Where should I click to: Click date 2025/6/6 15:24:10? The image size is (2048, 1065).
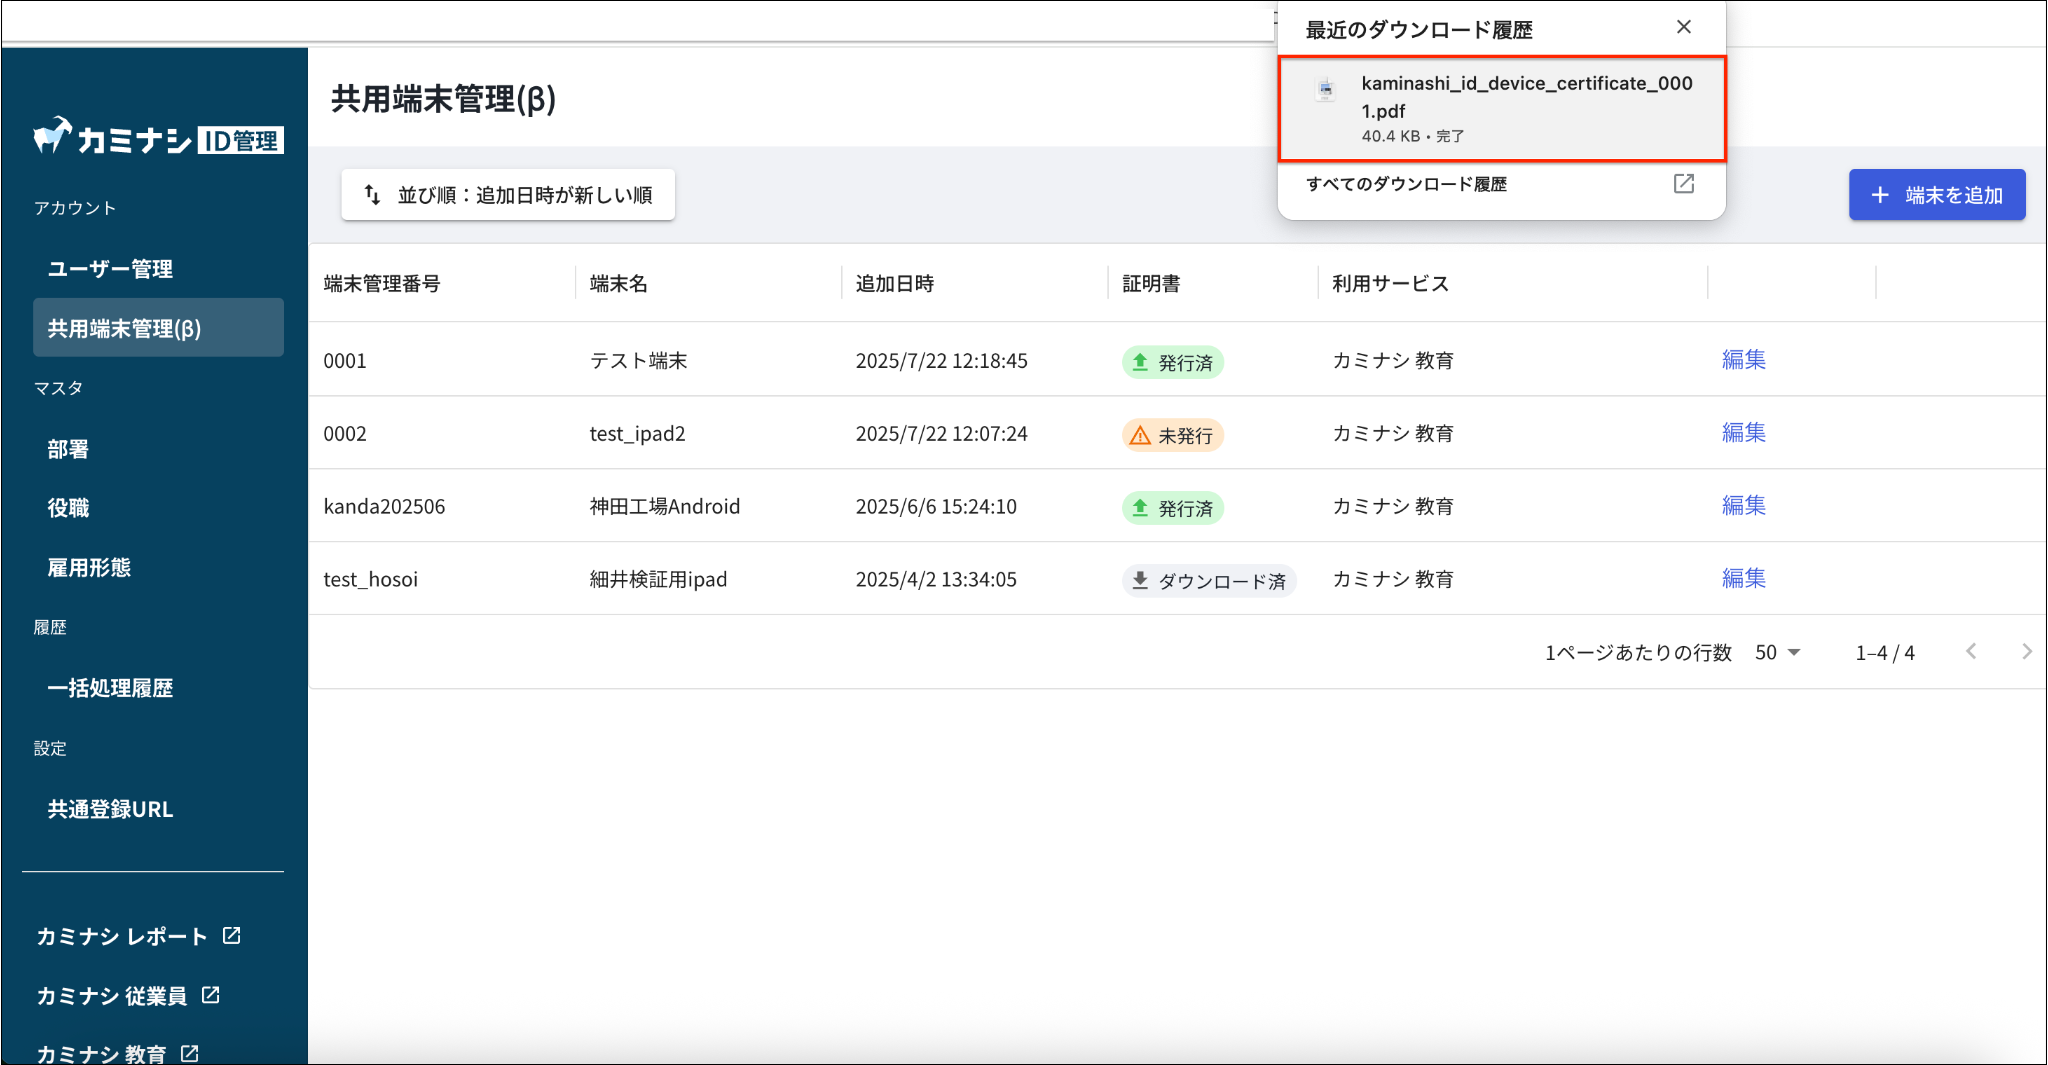[x=936, y=507]
